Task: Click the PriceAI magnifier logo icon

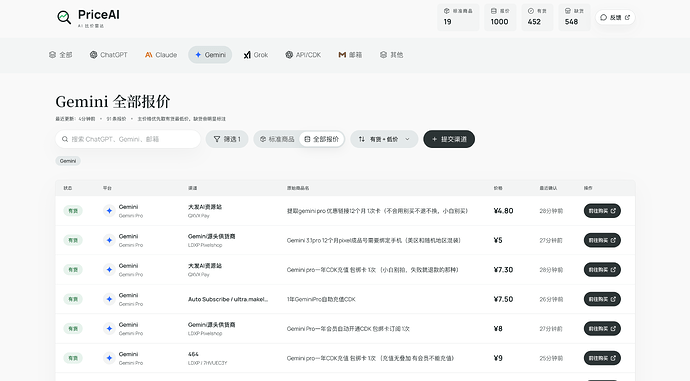Action: tap(64, 17)
